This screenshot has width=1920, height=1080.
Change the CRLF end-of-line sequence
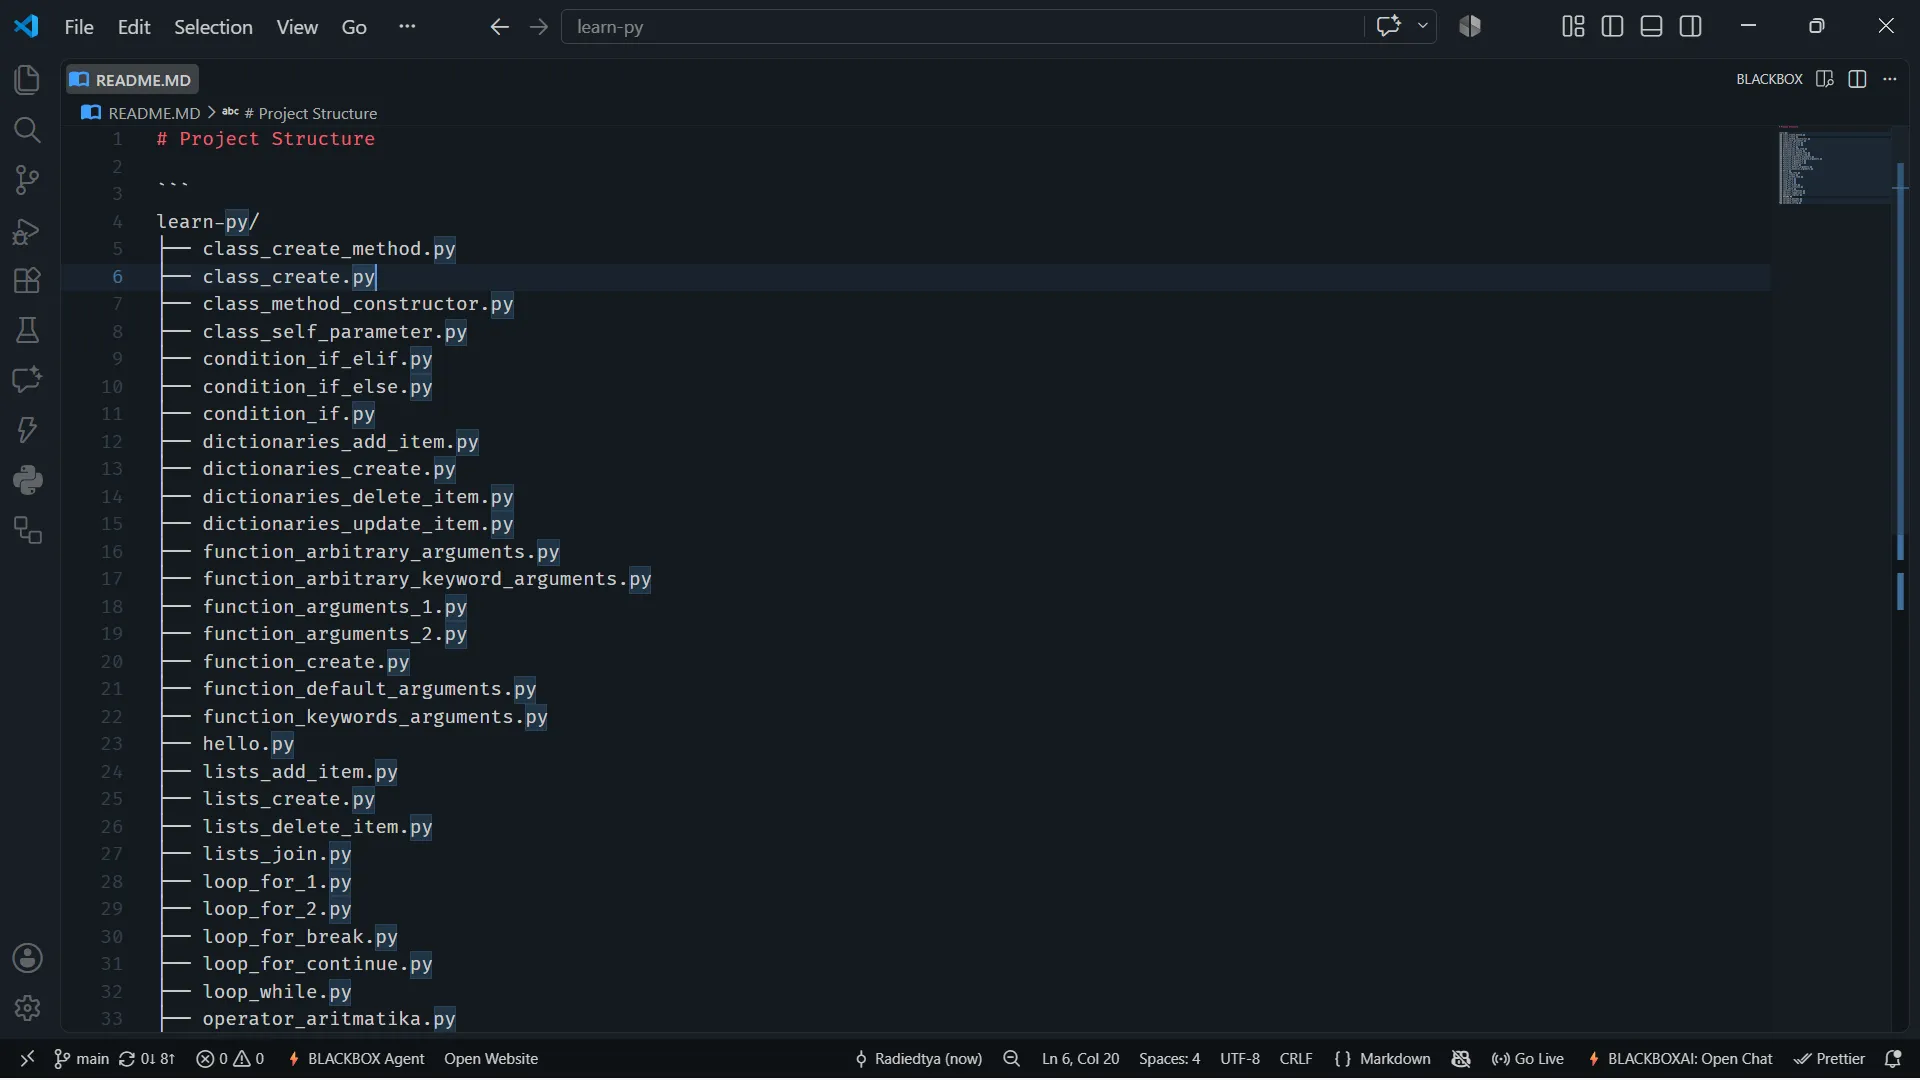pyautogui.click(x=1296, y=1059)
